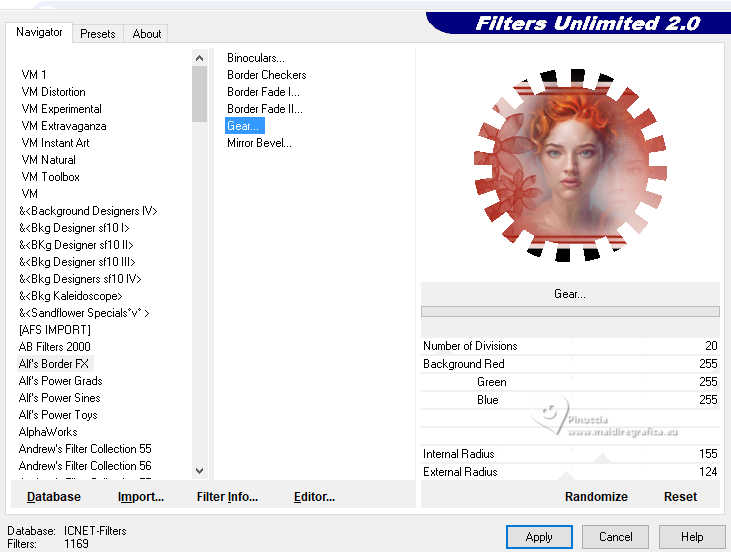Click the 1169 filters count
731x552 pixels.
pos(76,544)
